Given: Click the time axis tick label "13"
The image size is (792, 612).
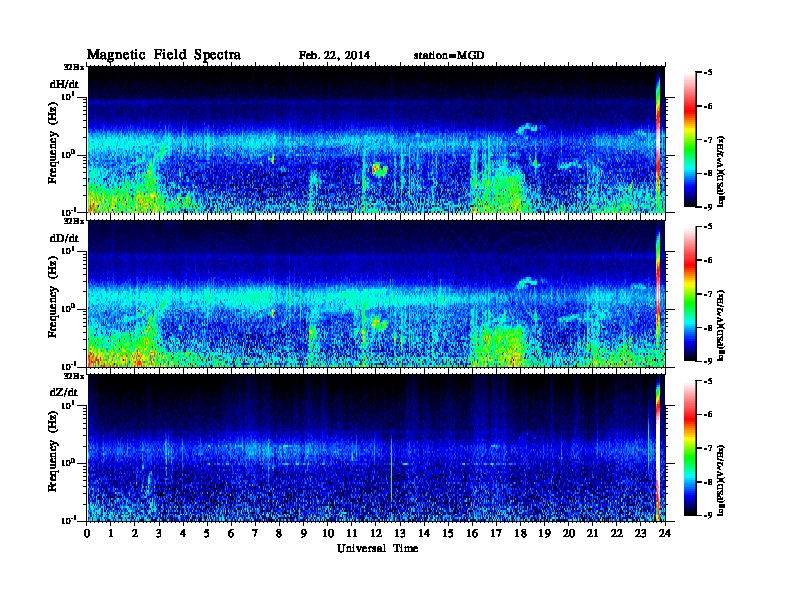Looking at the screenshot, I should tap(400, 533).
